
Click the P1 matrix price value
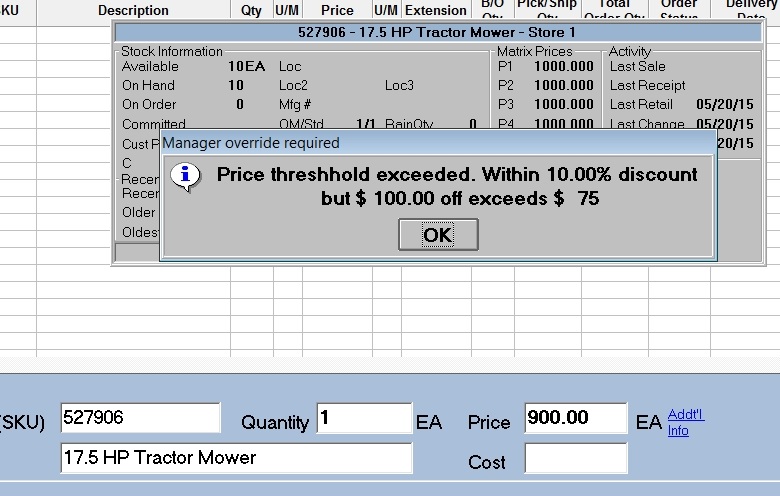coord(563,67)
